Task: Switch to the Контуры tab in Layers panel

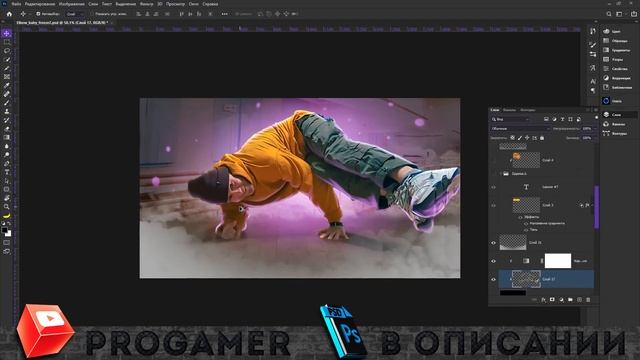Action: (527, 110)
